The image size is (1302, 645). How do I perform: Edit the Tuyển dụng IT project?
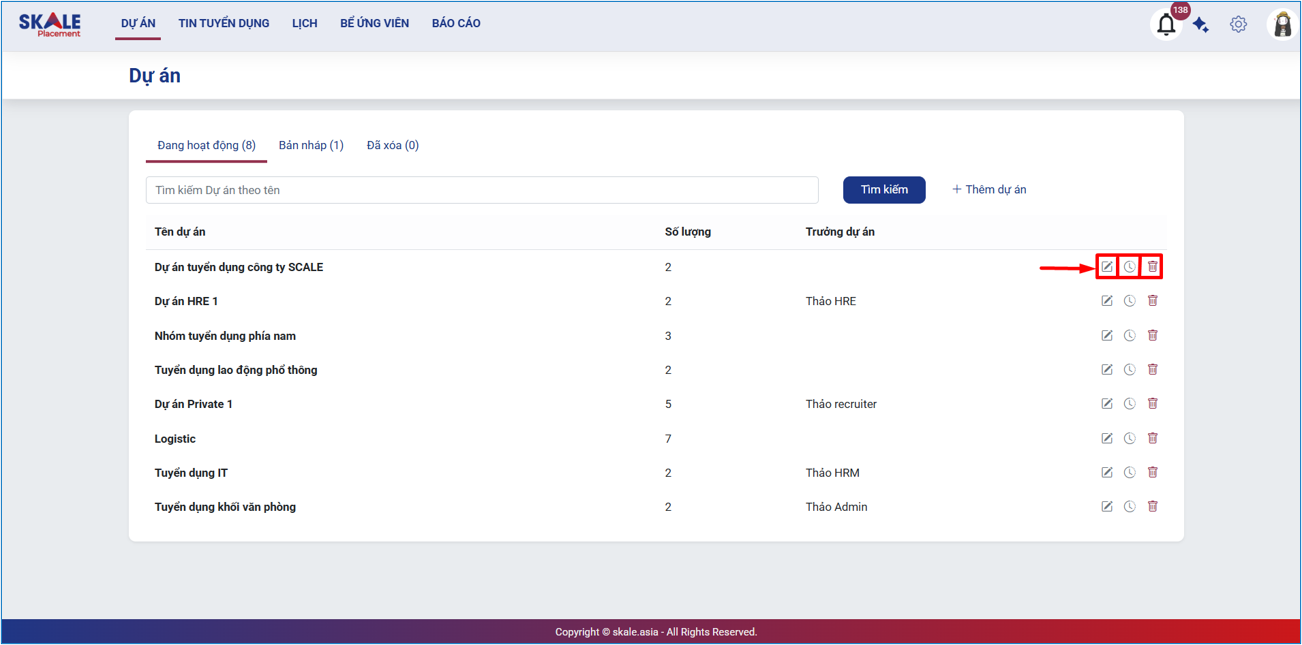tap(1107, 472)
